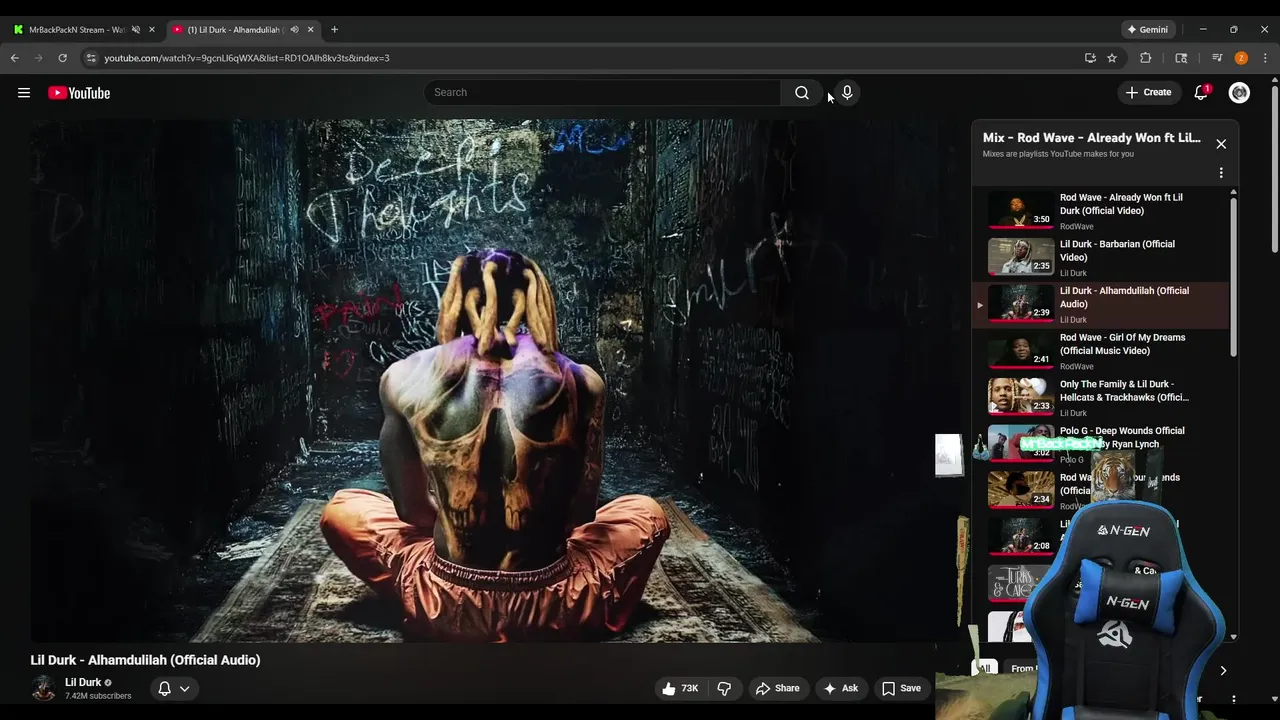1280x720 pixels.
Task: Open the 2:08 duration playlist video
Action: [x=1021, y=536]
